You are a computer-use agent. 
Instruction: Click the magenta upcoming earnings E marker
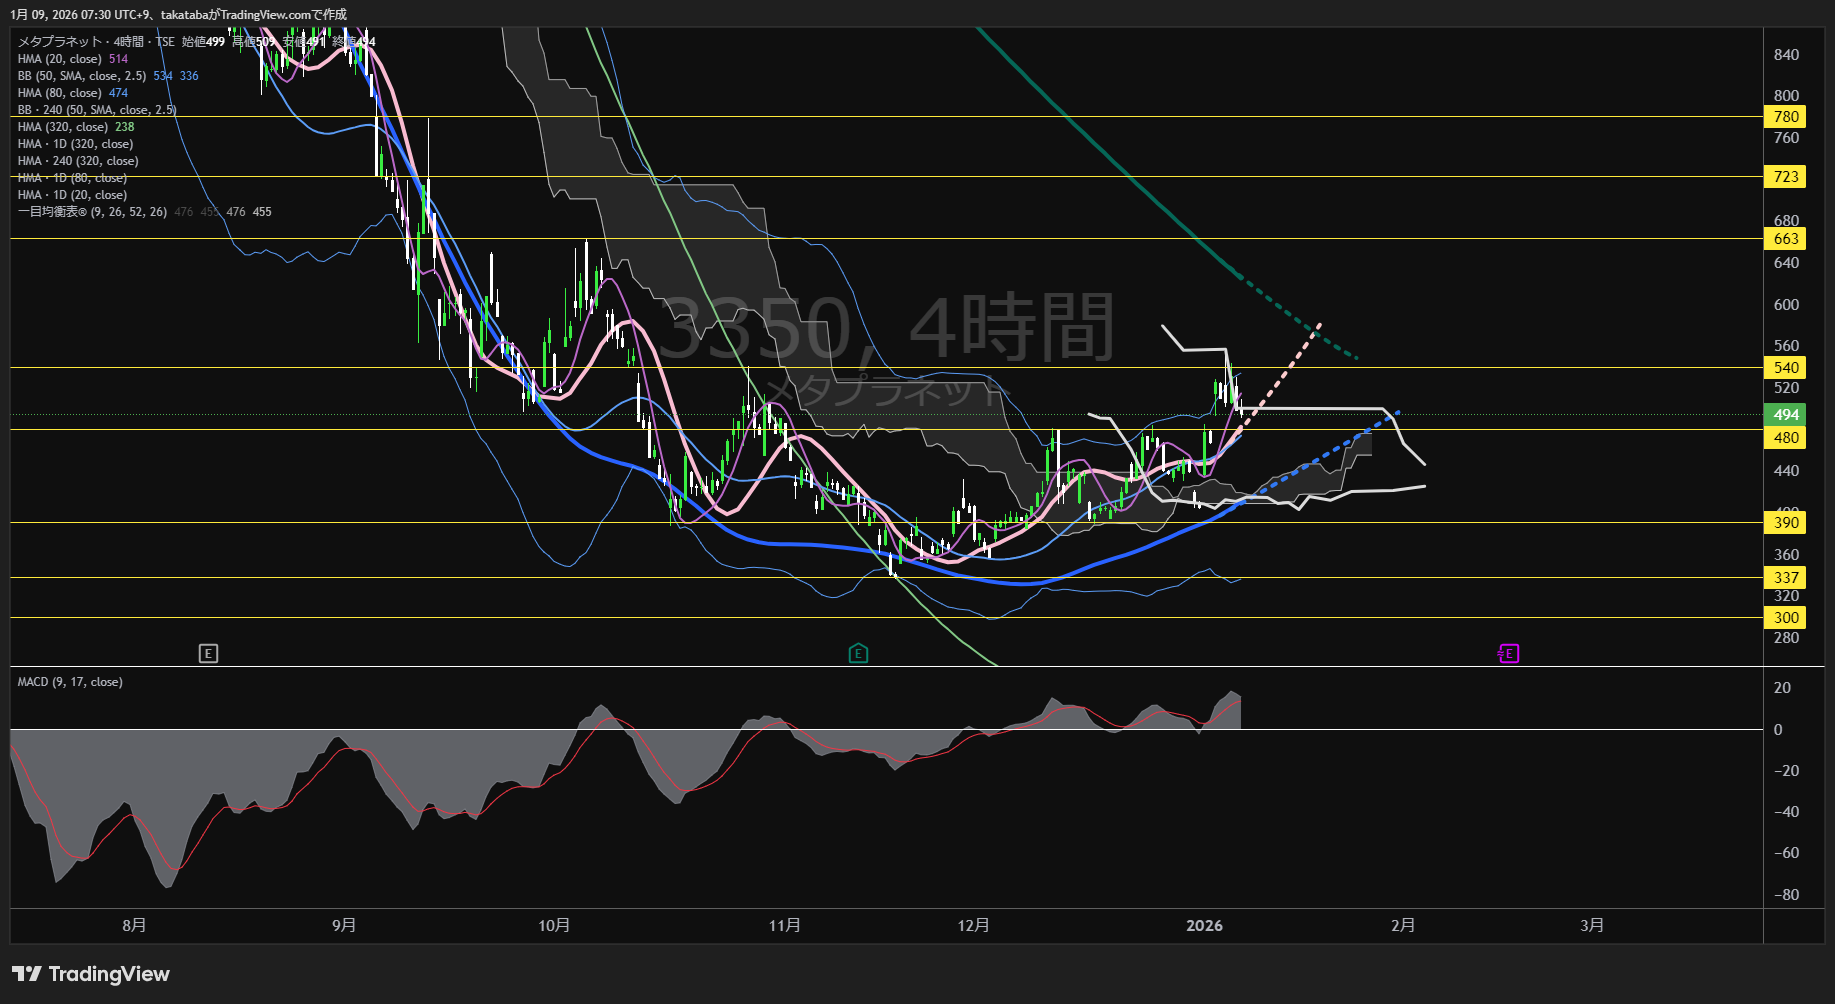[x=1509, y=654]
